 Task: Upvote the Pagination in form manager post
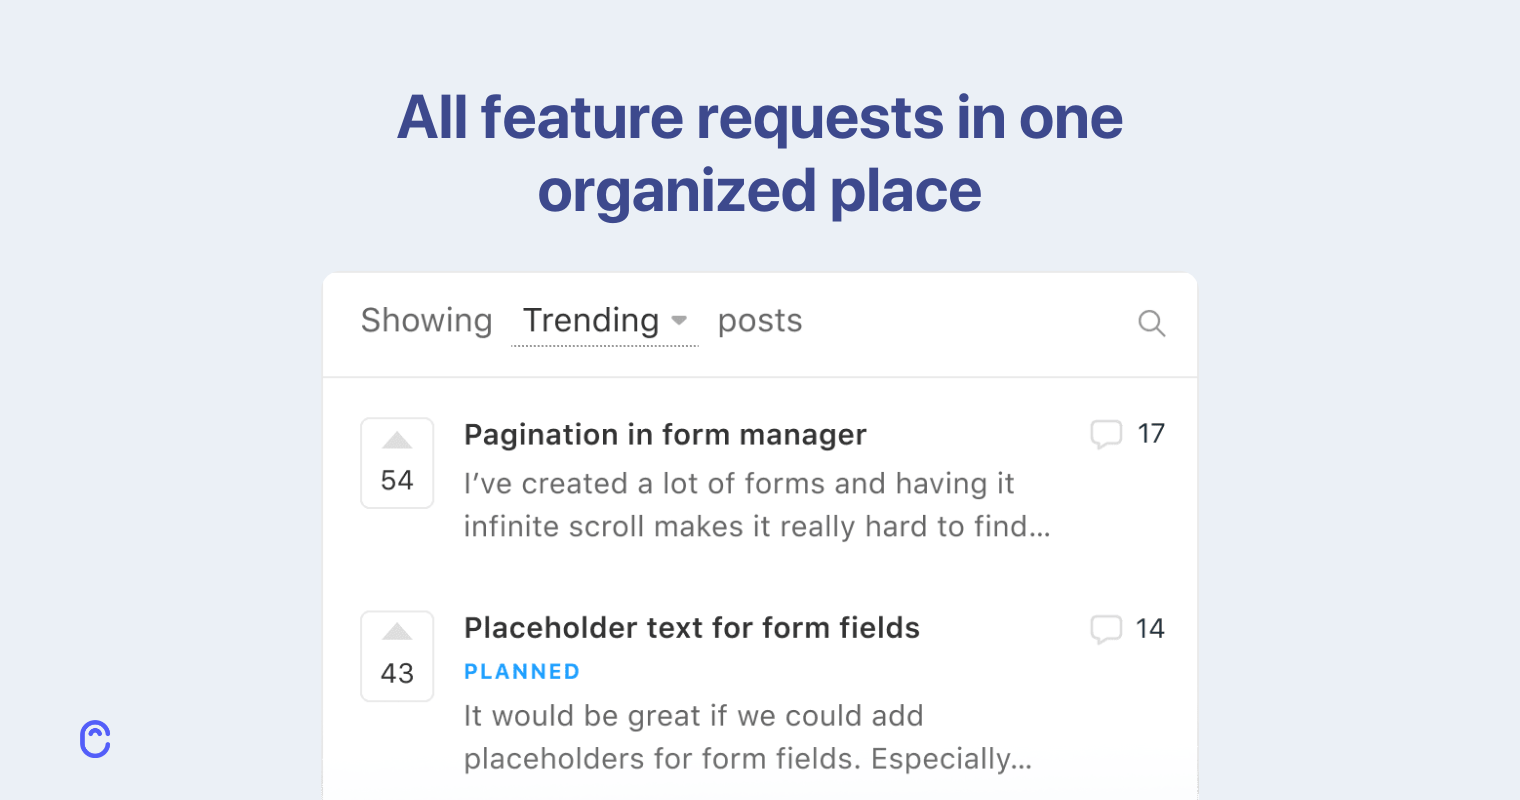pyautogui.click(x=397, y=441)
